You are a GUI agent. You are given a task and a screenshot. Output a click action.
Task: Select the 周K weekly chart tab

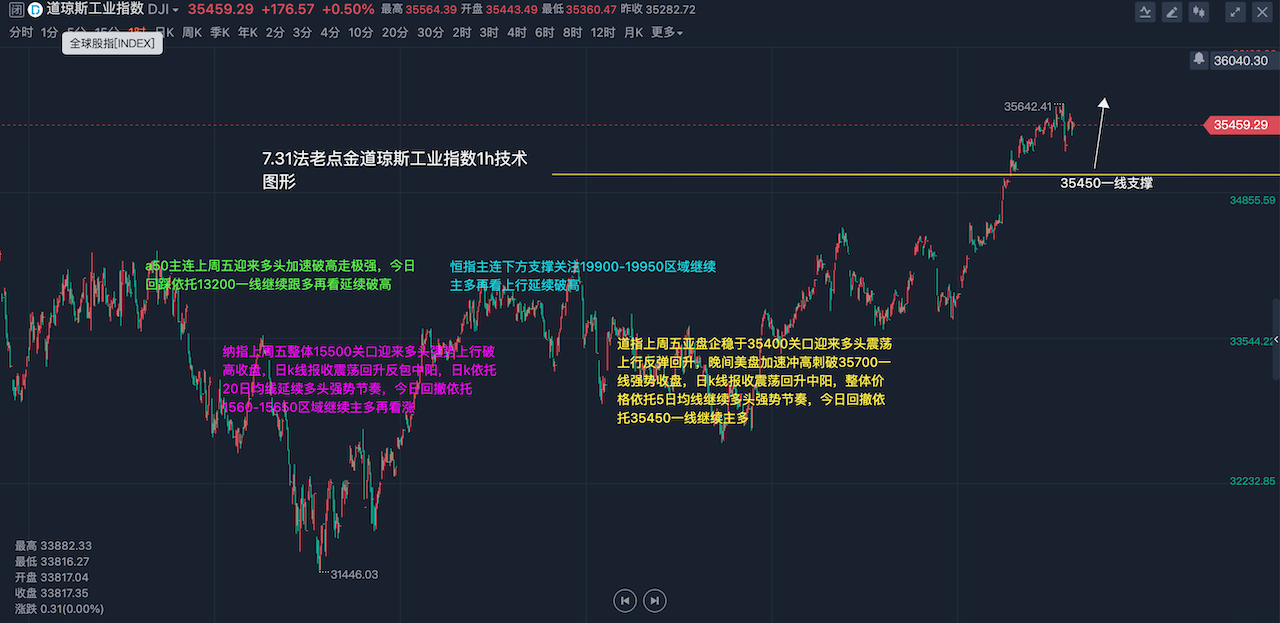[192, 32]
